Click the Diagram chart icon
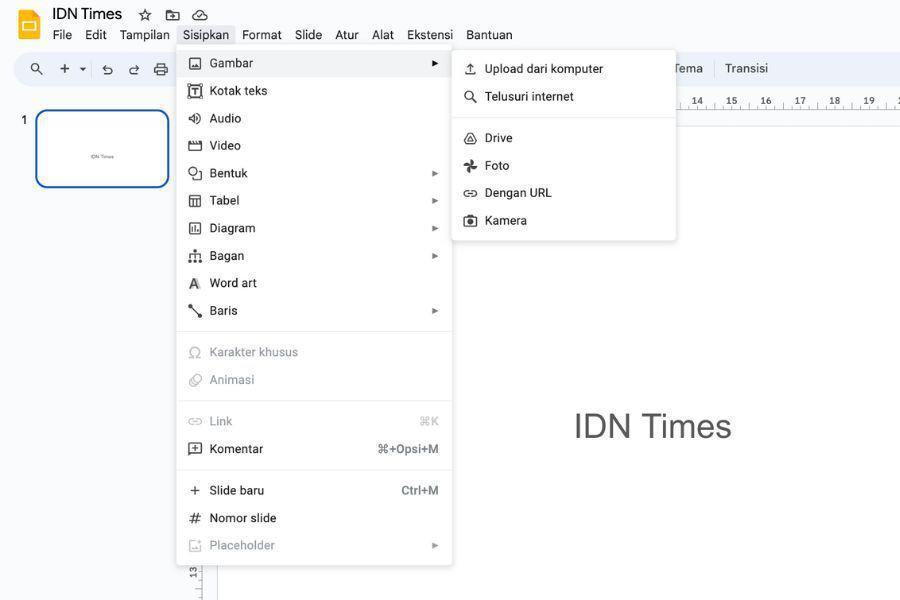The height and width of the screenshot is (600, 900). (195, 229)
